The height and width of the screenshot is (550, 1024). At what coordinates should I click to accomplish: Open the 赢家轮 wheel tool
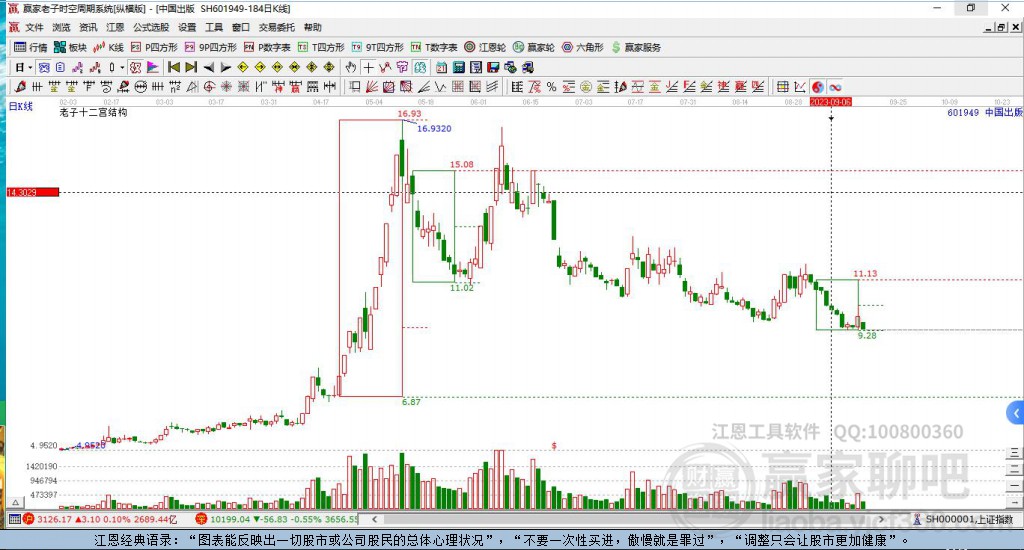pyautogui.click(x=534, y=47)
